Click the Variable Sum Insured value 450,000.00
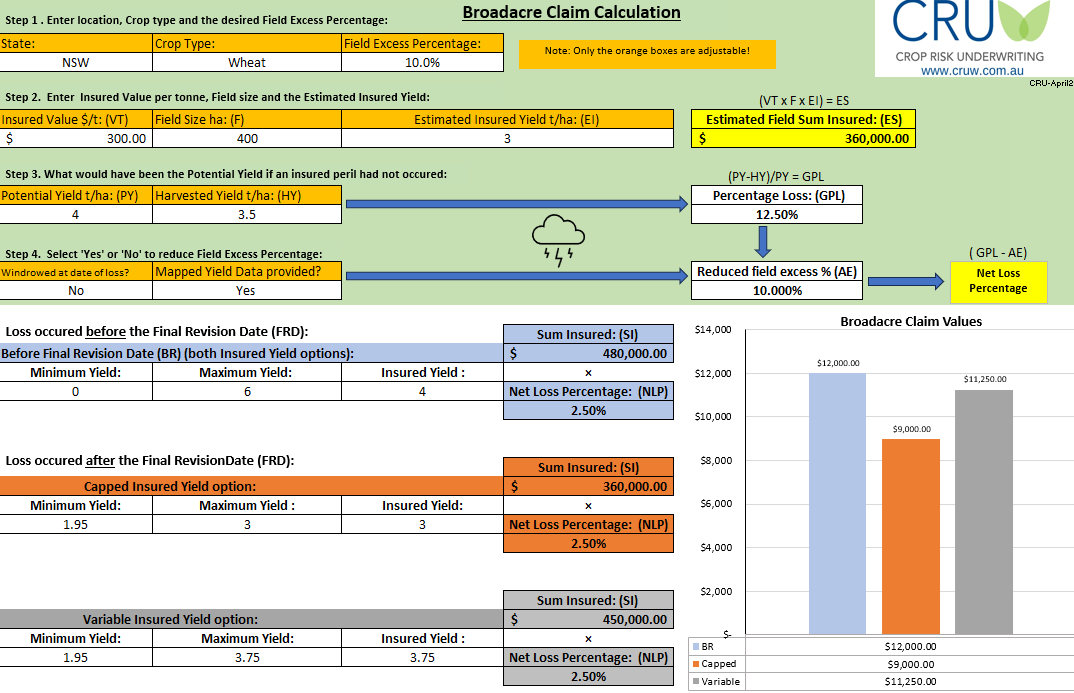Image resolution: width=1074 pixels, height=693 pixels. (x=588, y=619)
